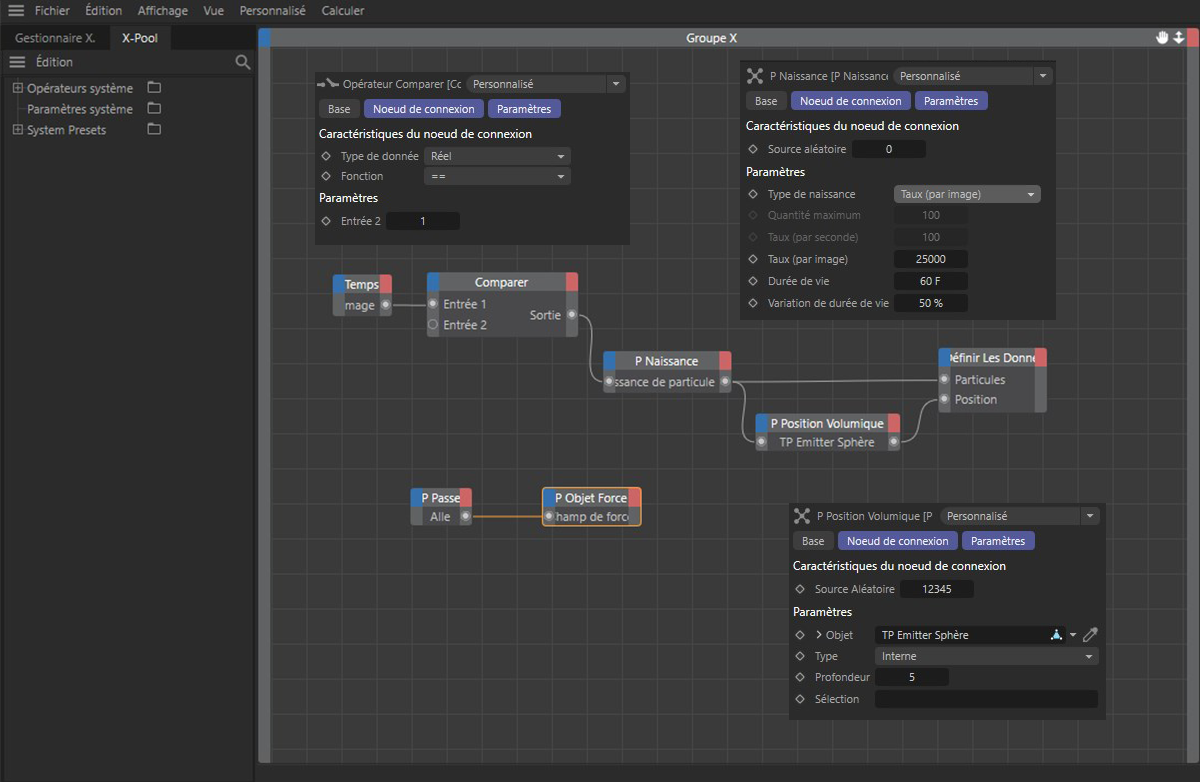Image resolution: width=1200 pixels, height=782 pixels.
Task: Open the main hamburger menu beside Fichier
Action: [x=16, y=11]
